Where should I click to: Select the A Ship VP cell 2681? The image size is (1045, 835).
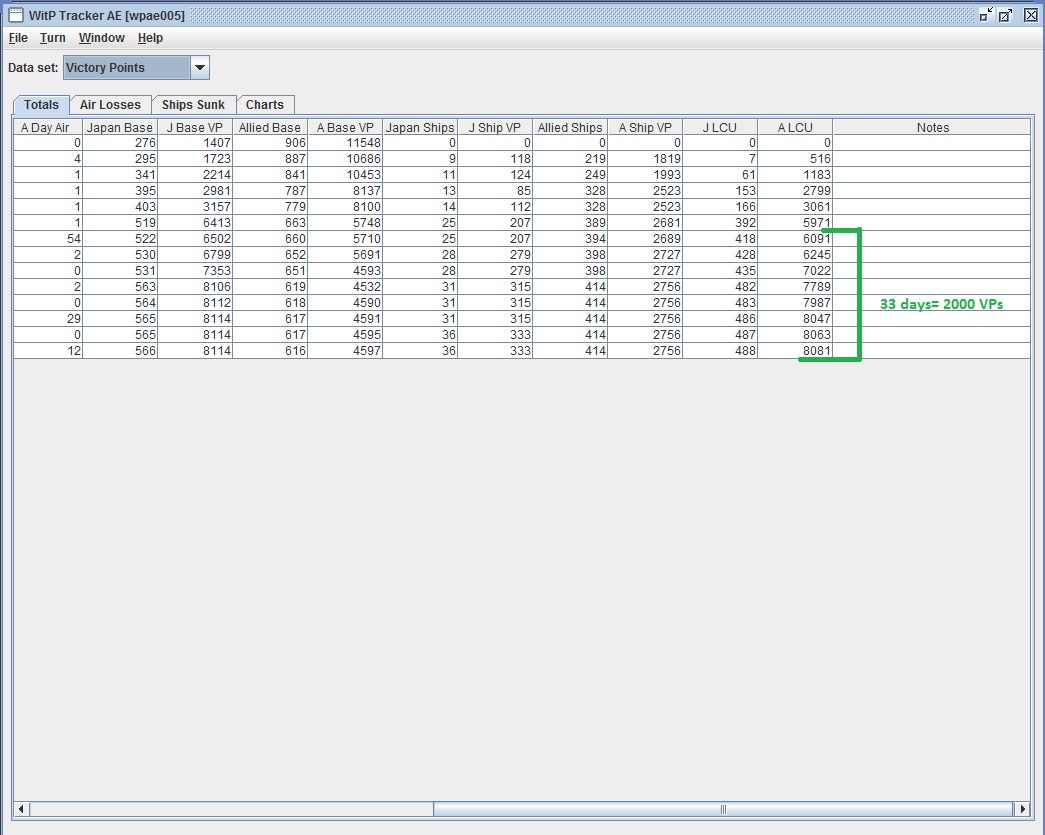[644, 223]
